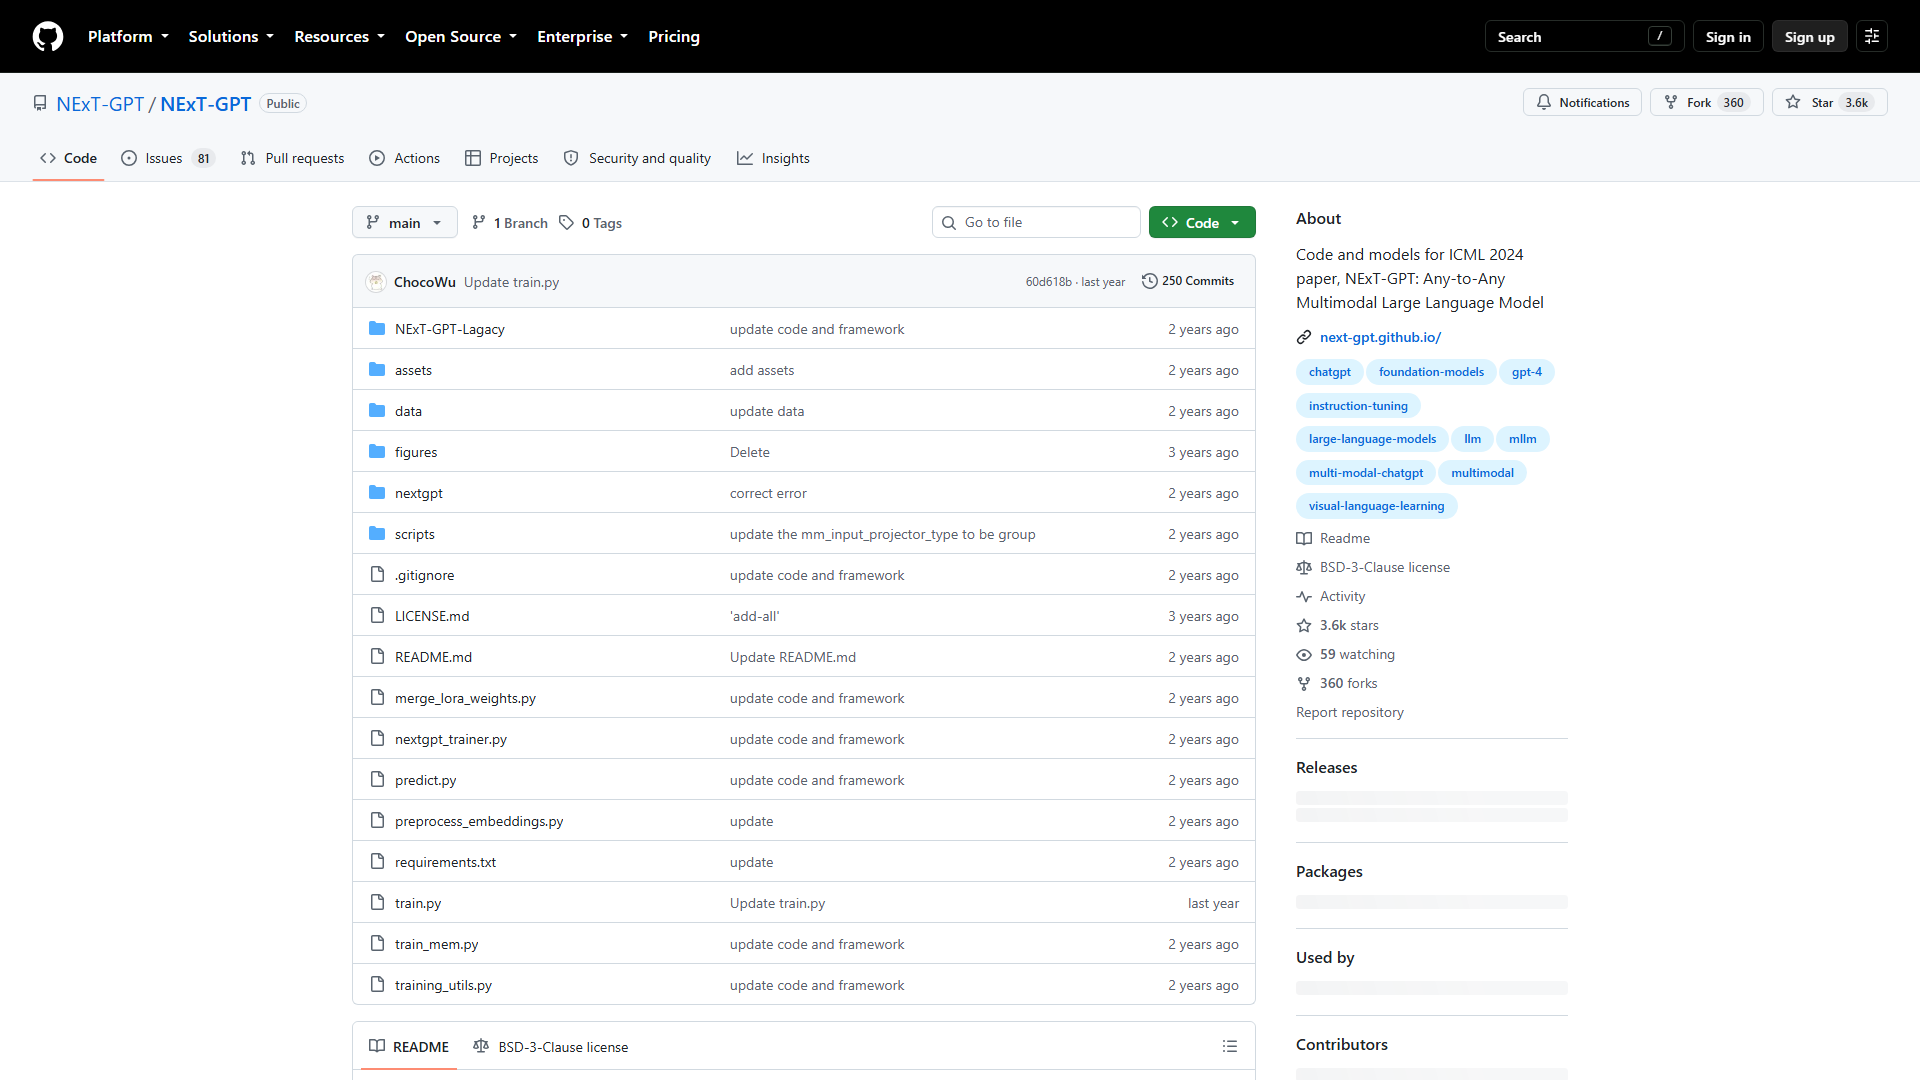Click the commit history clock icon

click(1150, 282)
